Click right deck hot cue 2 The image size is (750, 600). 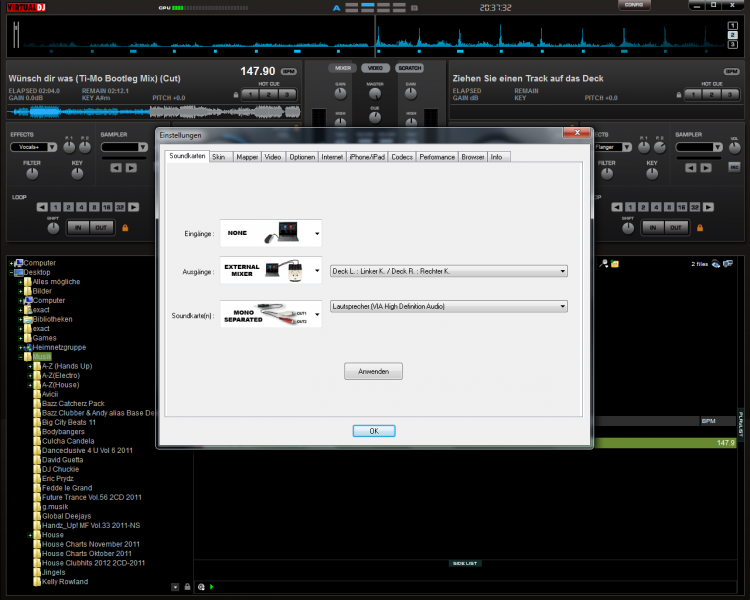(712, 94)
